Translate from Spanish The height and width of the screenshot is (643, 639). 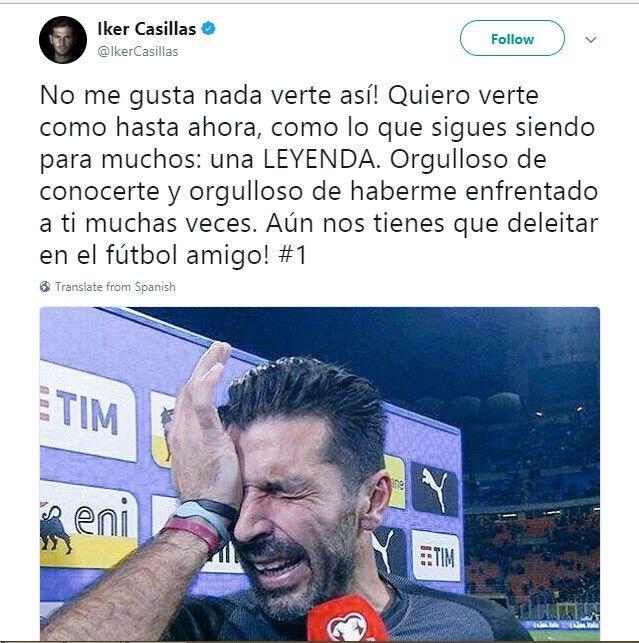coord(115,287)
